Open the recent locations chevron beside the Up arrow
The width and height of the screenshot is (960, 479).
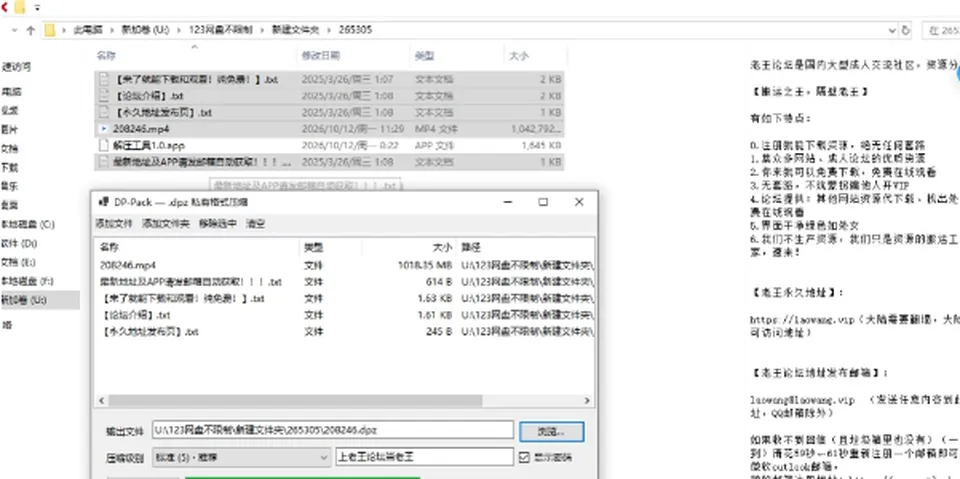tap(14, 30)
